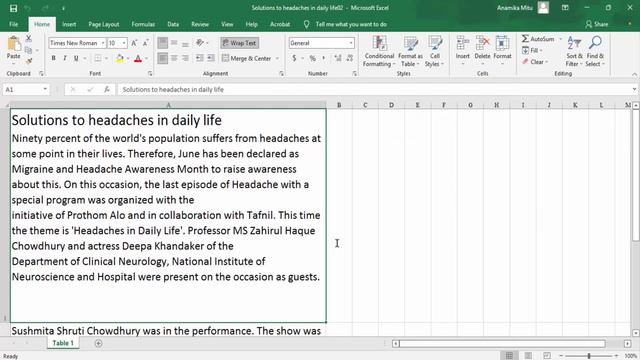The width and height of the screenshot is (640, 360).
Task: Switch to the Page Layout tab
Action: point(104,24)
